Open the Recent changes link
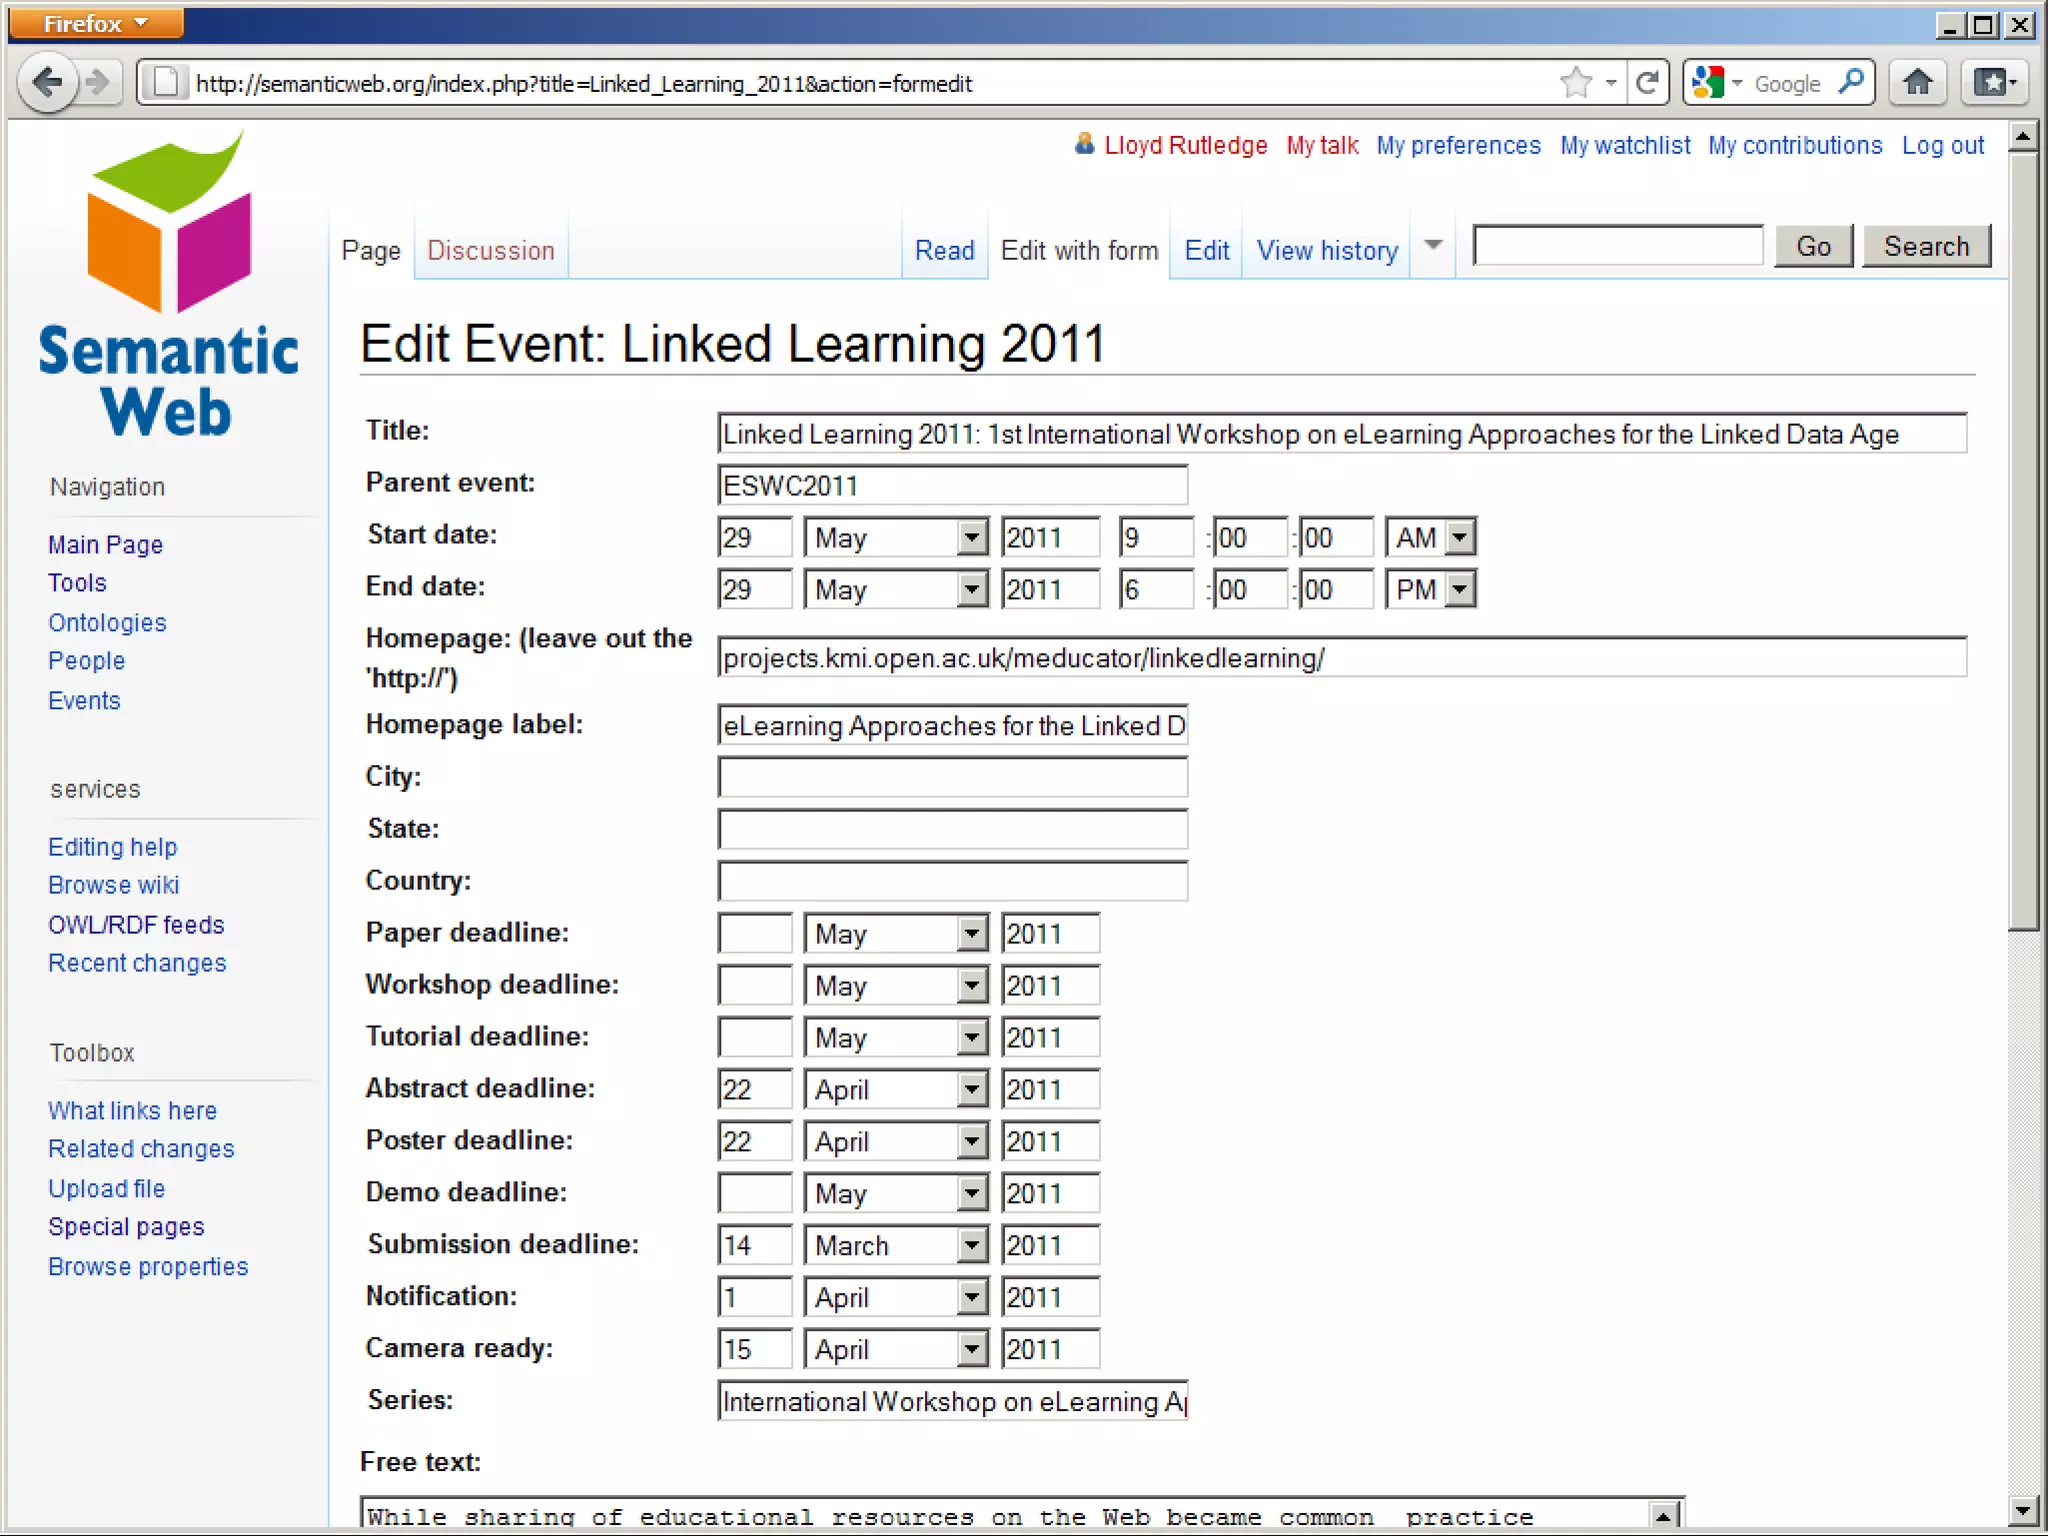Image resolution: width=2048 pixels, height=1536 pixels. tap(137, 962)
